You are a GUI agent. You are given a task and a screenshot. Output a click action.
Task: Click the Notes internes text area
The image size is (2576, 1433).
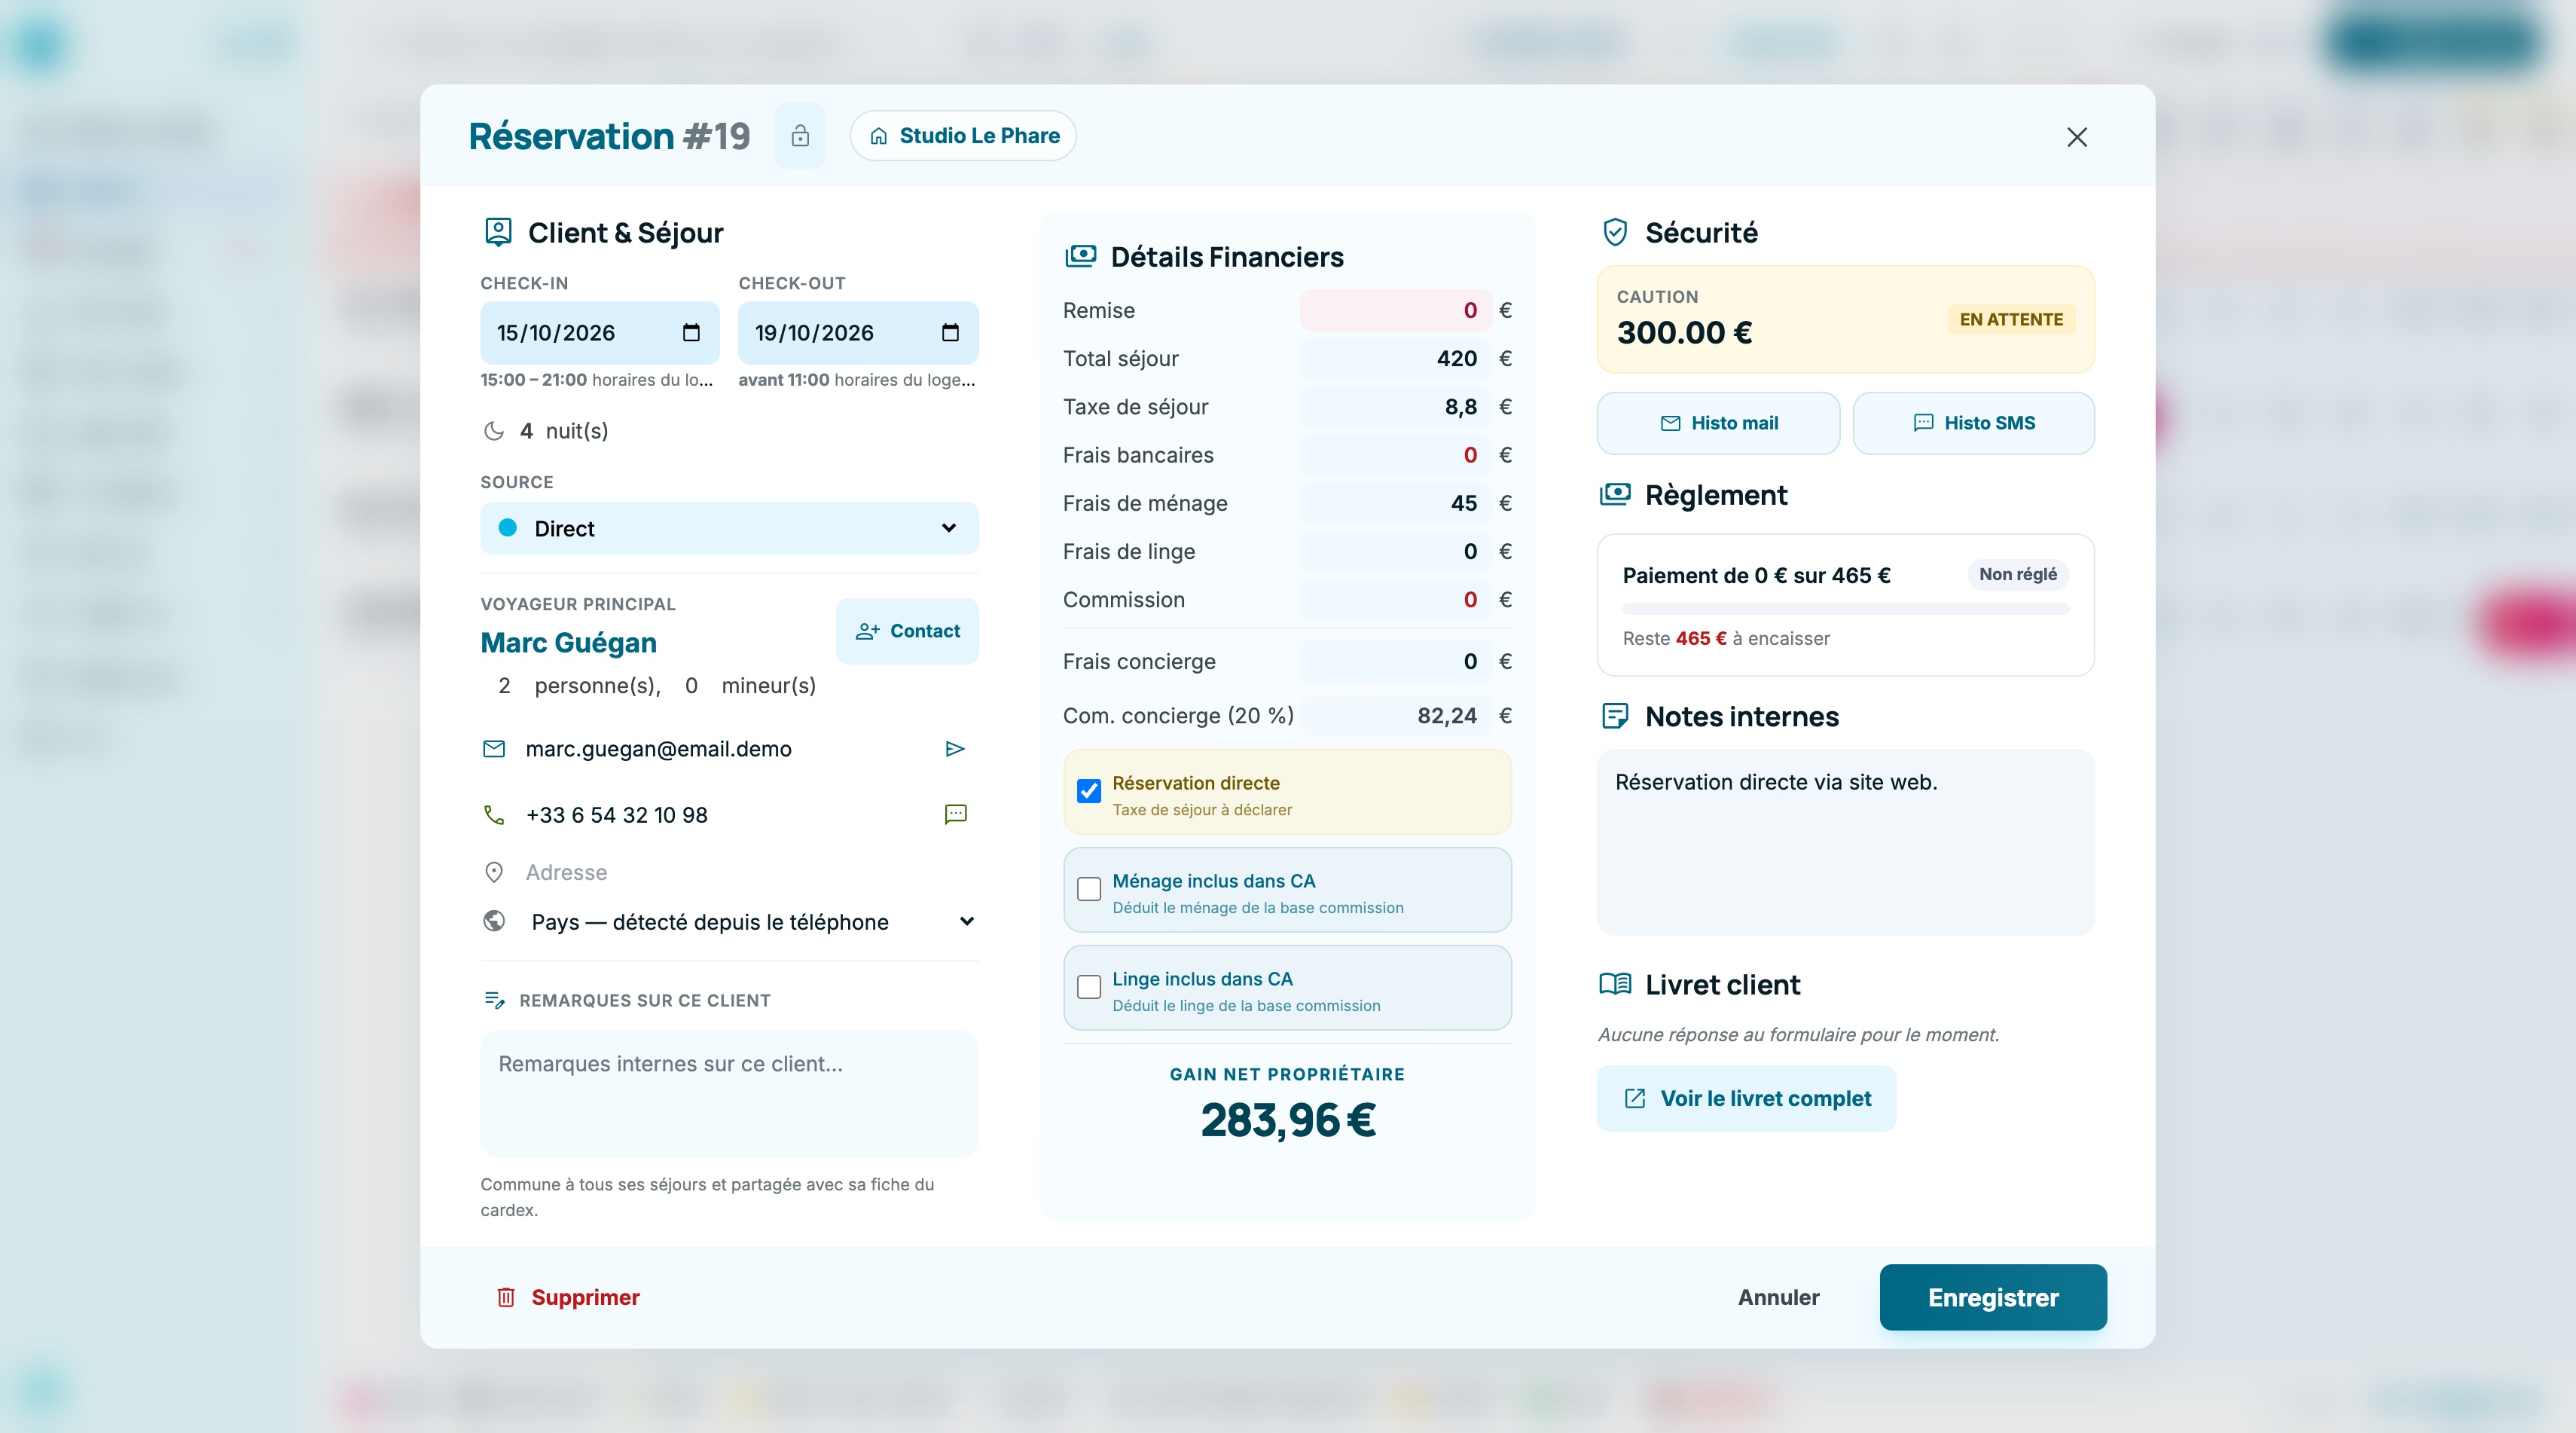click(1845, 842)
